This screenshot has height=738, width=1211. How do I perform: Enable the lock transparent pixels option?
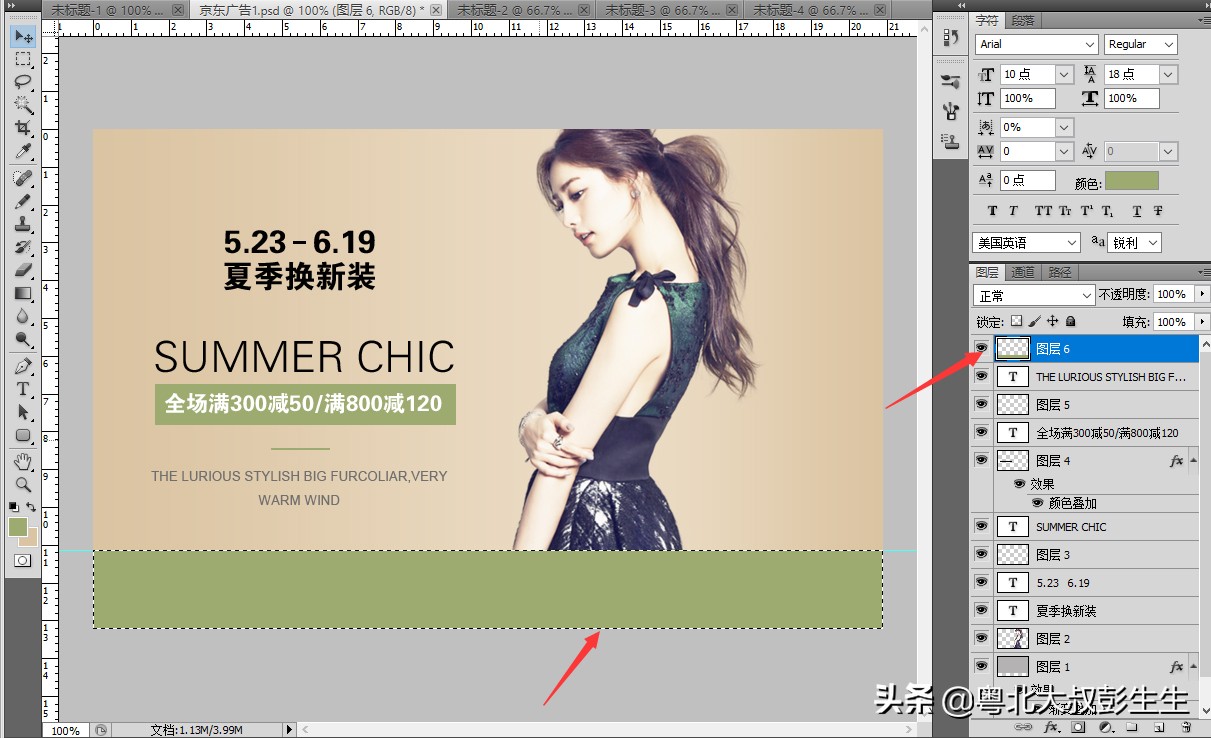[1017, 321]
